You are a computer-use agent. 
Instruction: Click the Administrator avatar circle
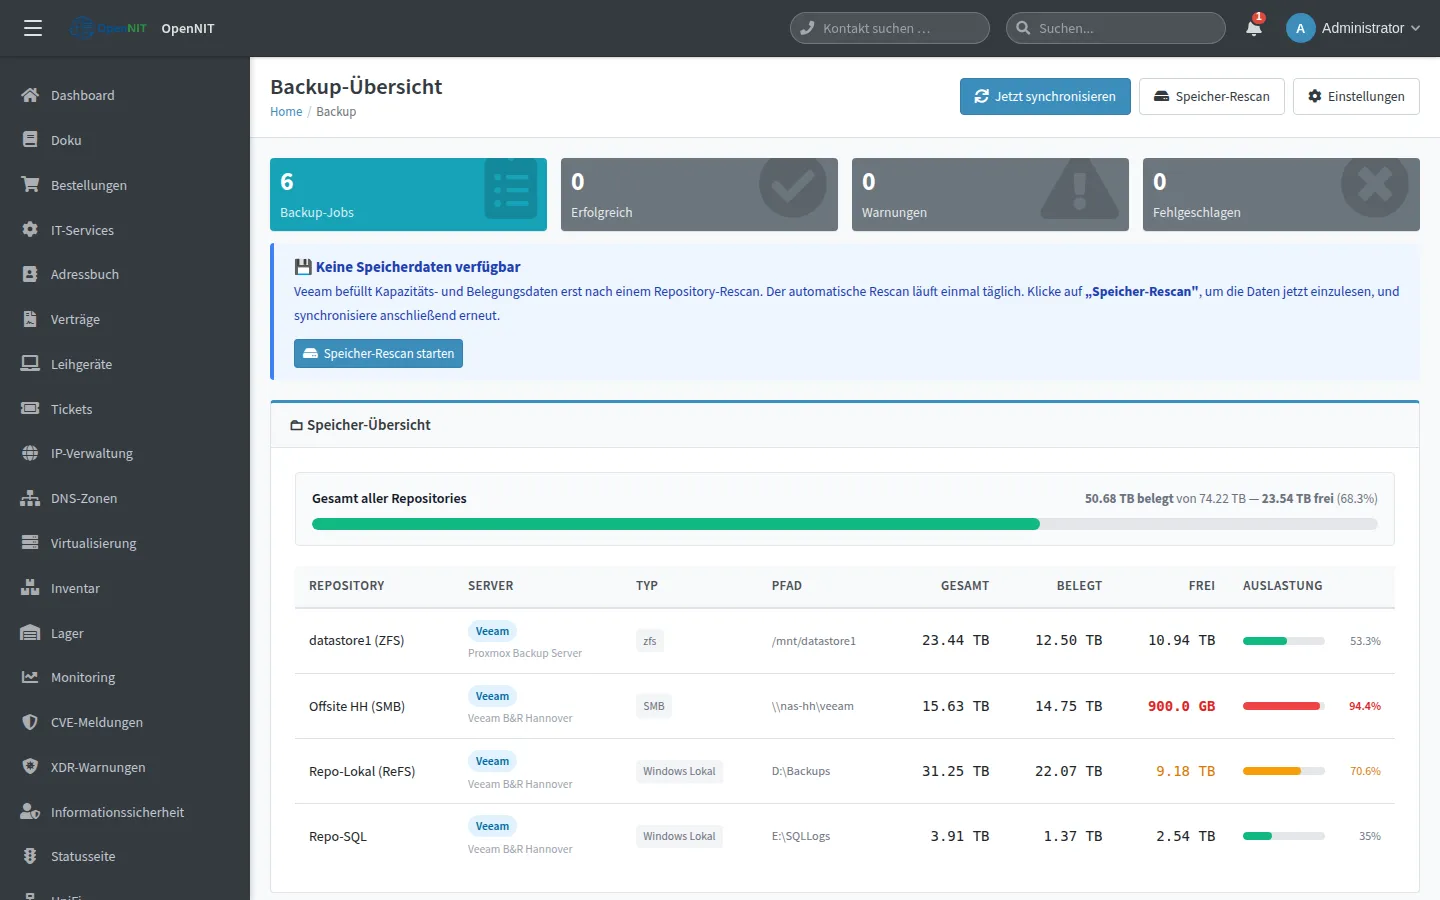[x=1300, y=28]
